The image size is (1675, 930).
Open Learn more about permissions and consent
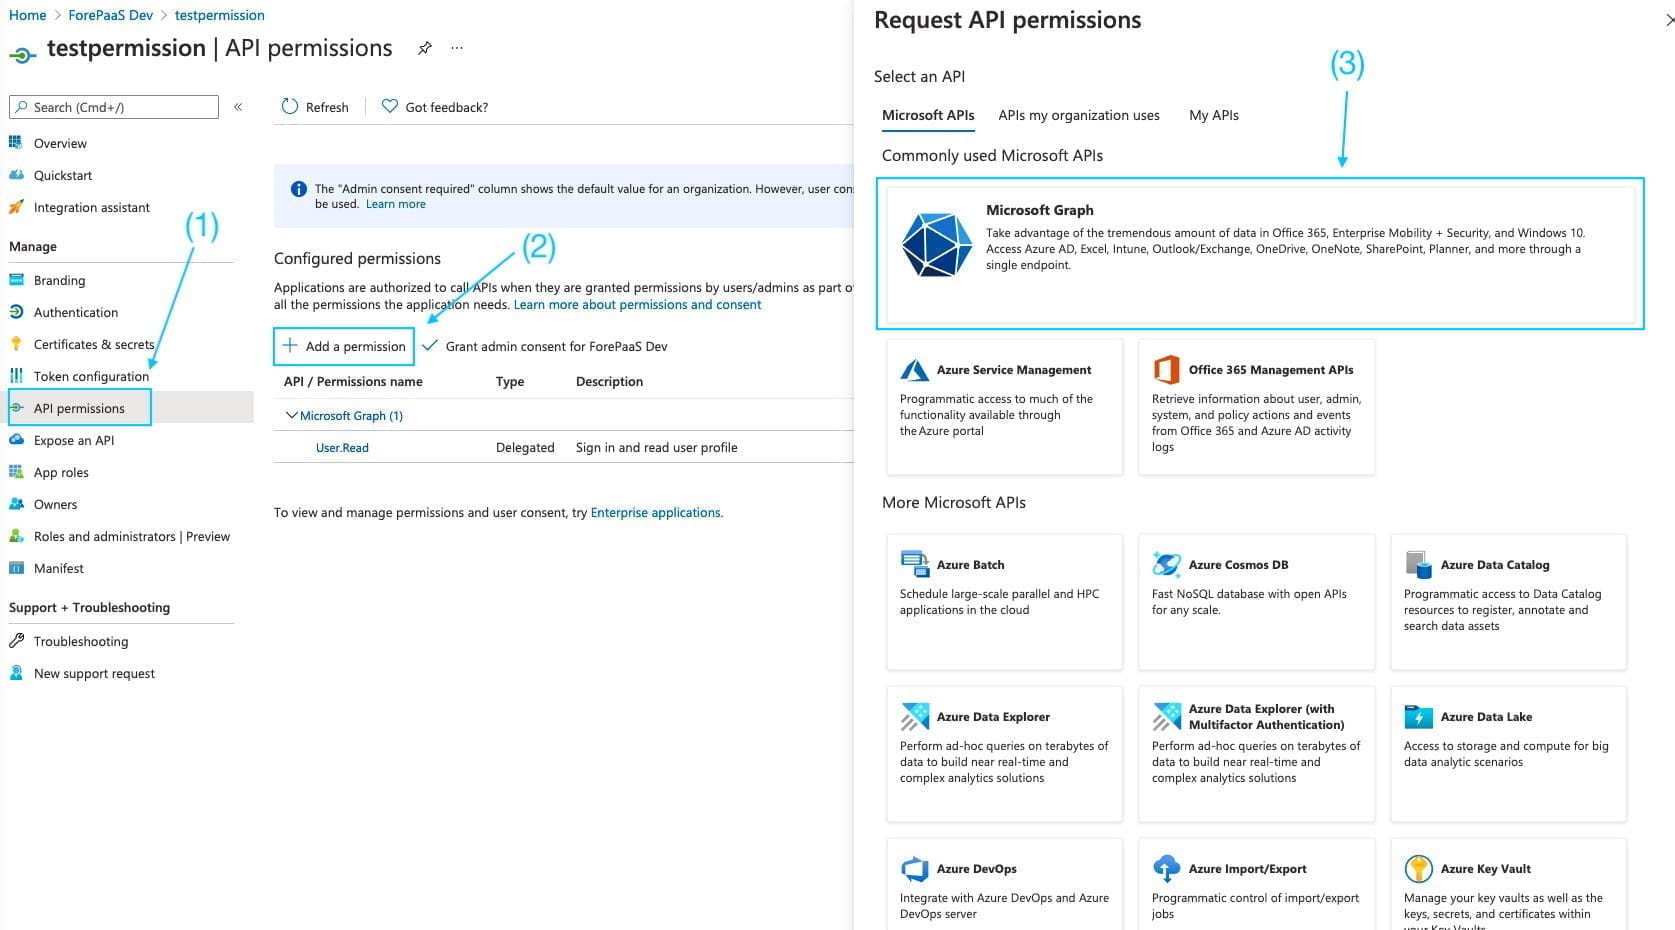click(637, 305)
